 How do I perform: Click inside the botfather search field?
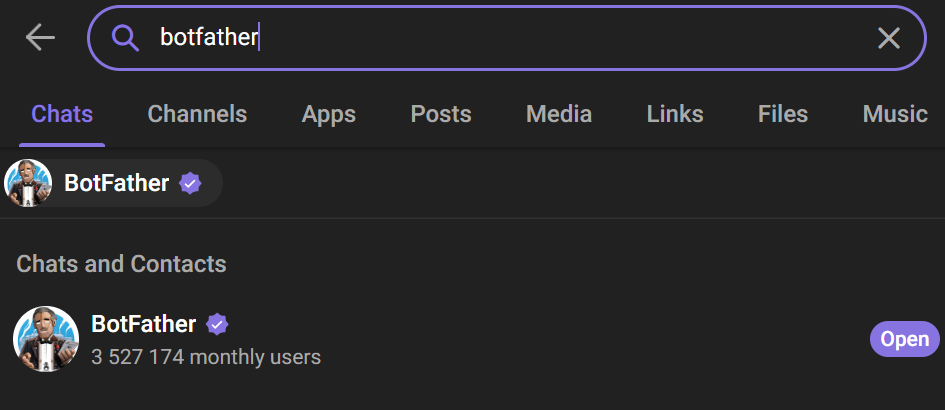[500, 38]
